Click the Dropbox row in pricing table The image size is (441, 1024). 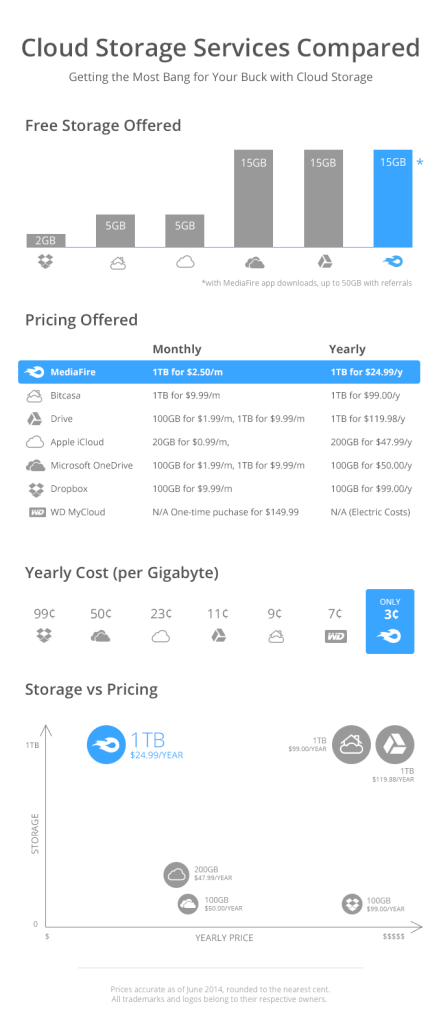pyautogui.click(x=219, y=488)
